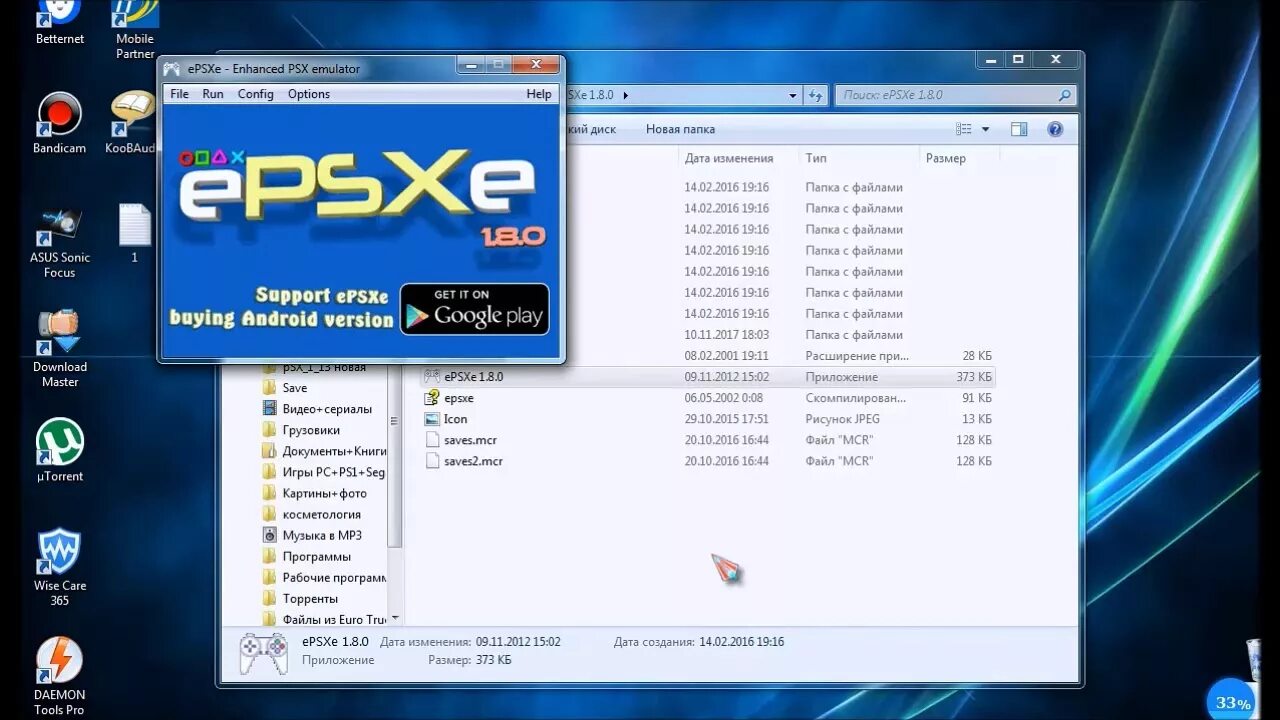Click the ePSXe gamepad title bar icon

pyautogui.click(x=172, y=69)
